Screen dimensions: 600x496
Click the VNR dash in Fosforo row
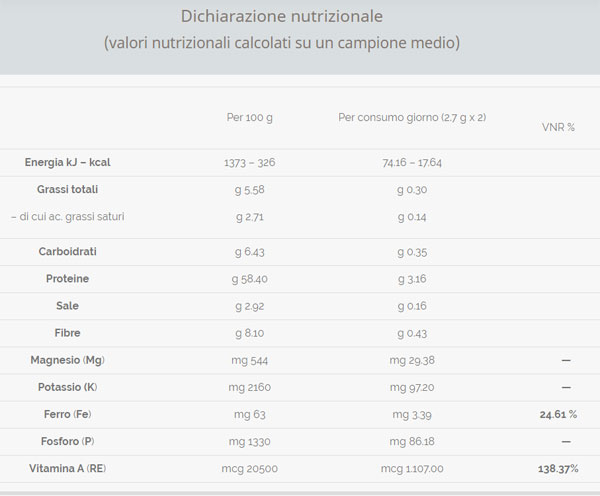[x=566, y=442]
